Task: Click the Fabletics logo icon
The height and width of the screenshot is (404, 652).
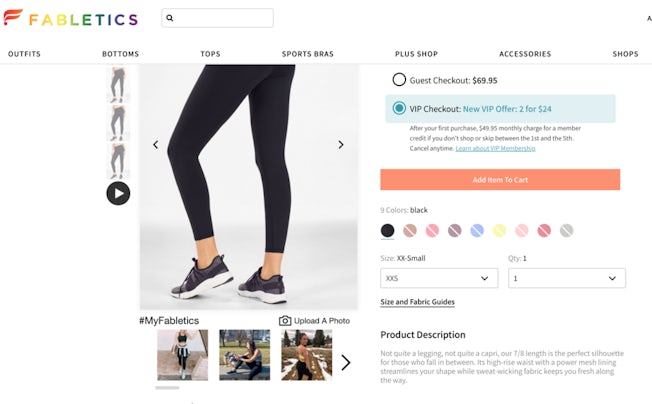Action: pos(14,19)
